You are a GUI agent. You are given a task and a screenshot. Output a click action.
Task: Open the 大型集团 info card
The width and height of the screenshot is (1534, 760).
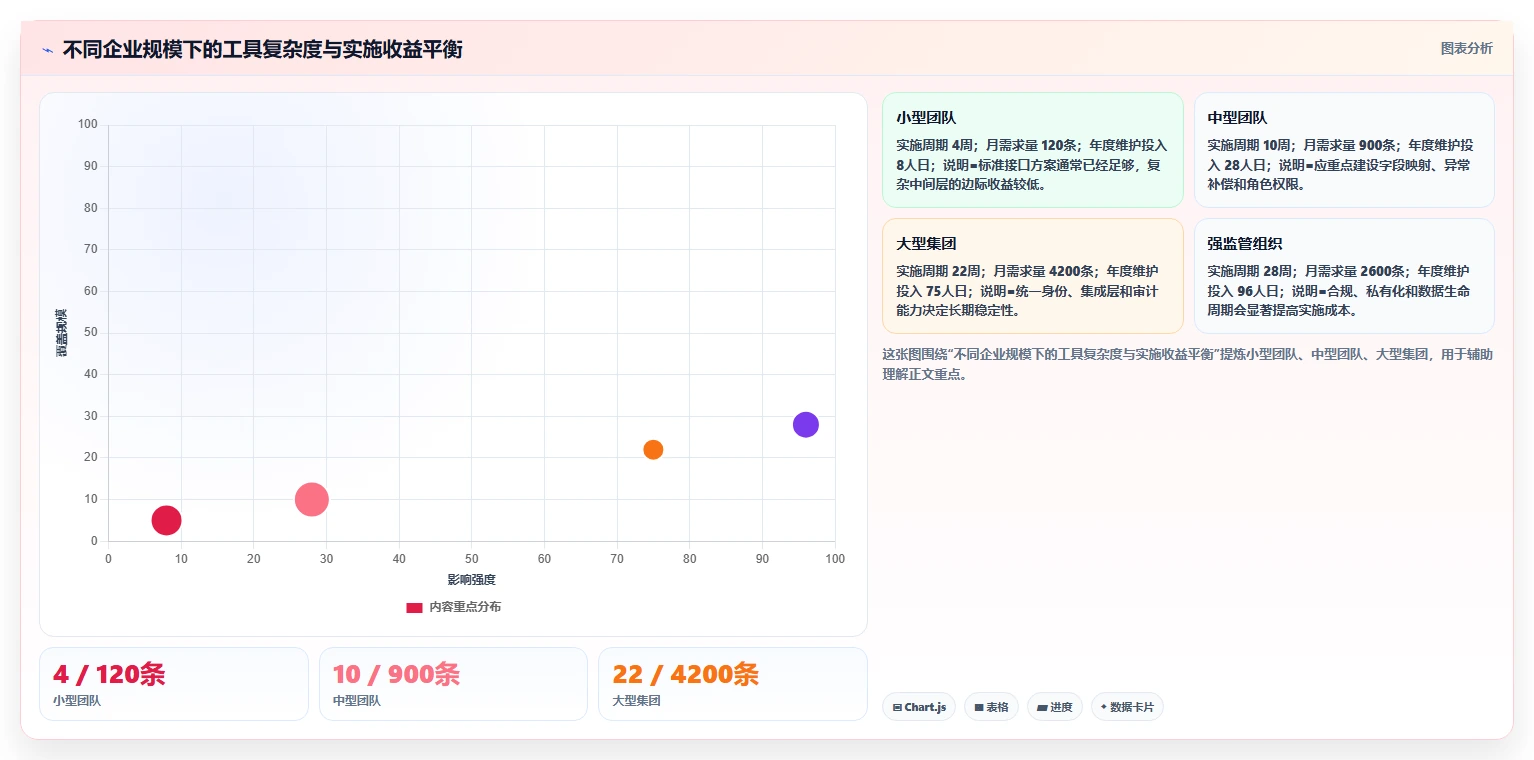(1032, 276)
